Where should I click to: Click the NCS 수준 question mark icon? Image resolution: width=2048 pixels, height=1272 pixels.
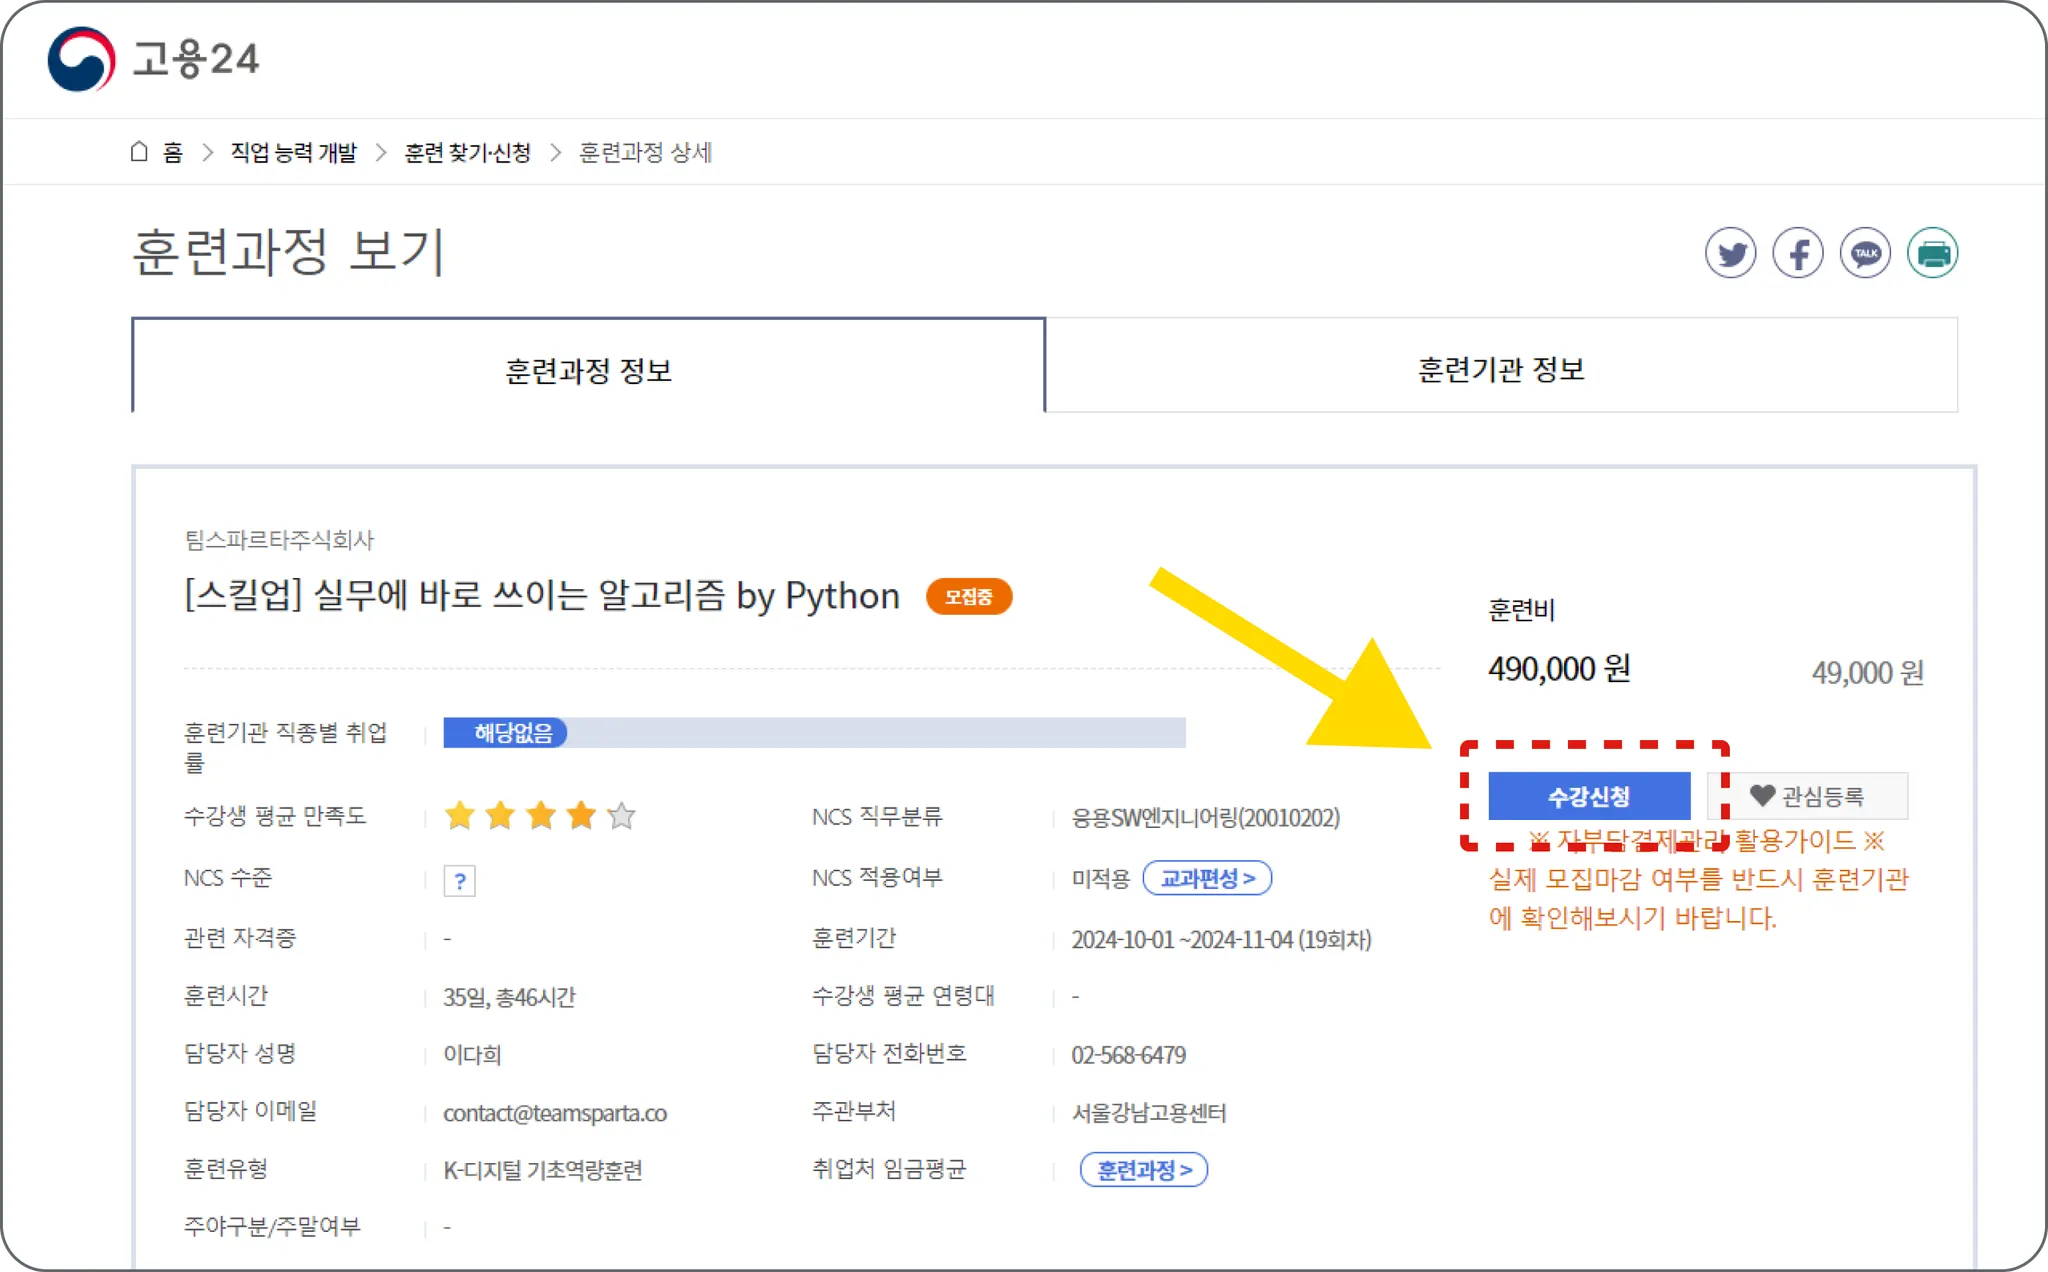coord(459,881)
